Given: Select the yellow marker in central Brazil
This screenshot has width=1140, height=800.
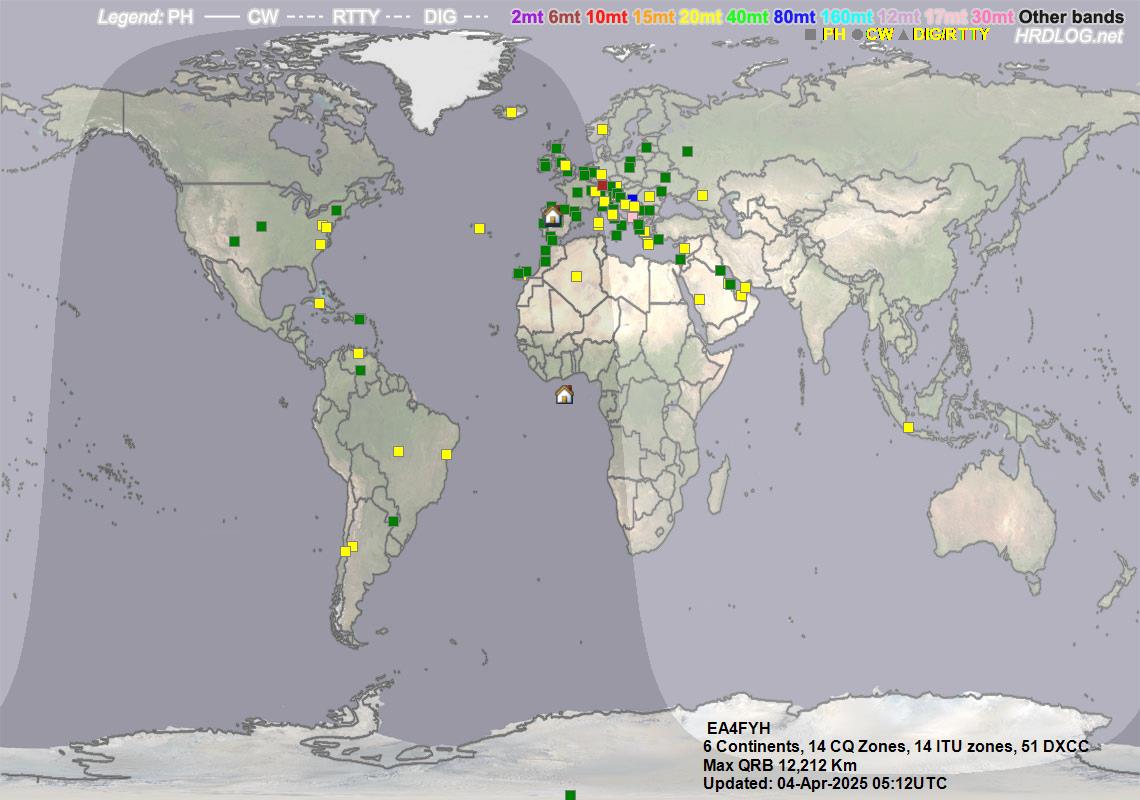Looking at the screenshot, I should pos(398,451).
